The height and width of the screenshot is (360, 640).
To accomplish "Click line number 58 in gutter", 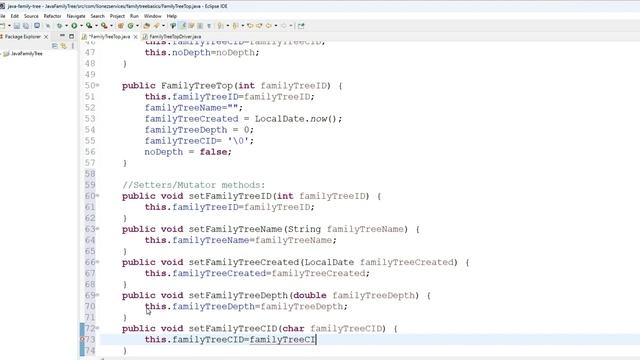I will 90,174.
